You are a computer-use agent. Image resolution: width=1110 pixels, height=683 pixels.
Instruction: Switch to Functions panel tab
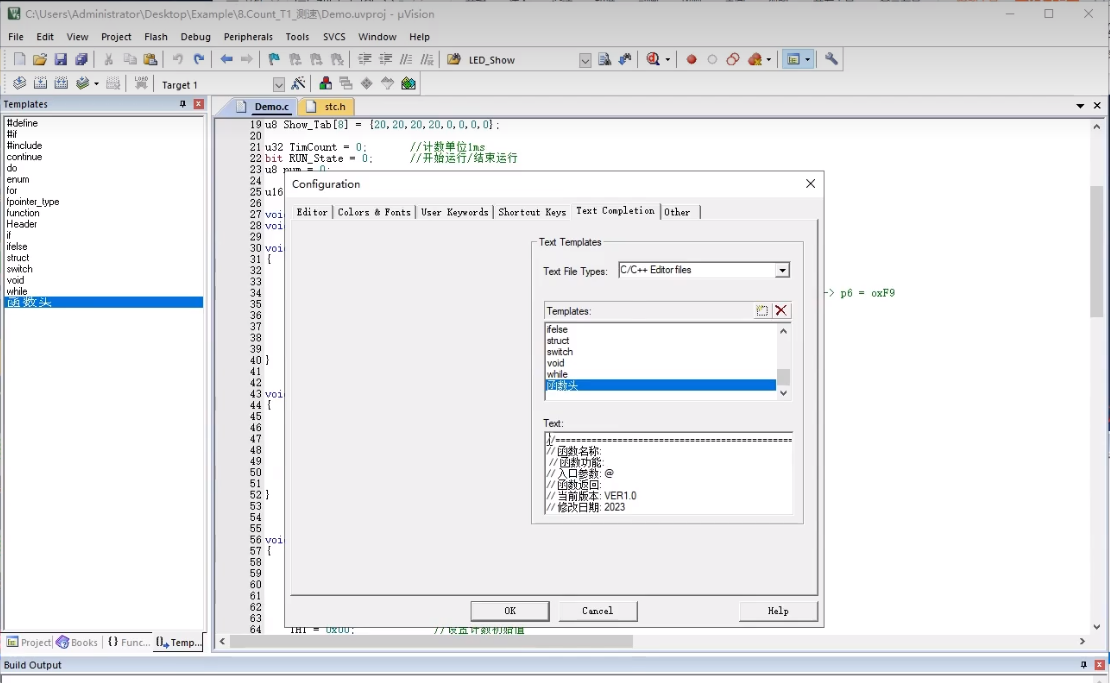pos(128,642)
